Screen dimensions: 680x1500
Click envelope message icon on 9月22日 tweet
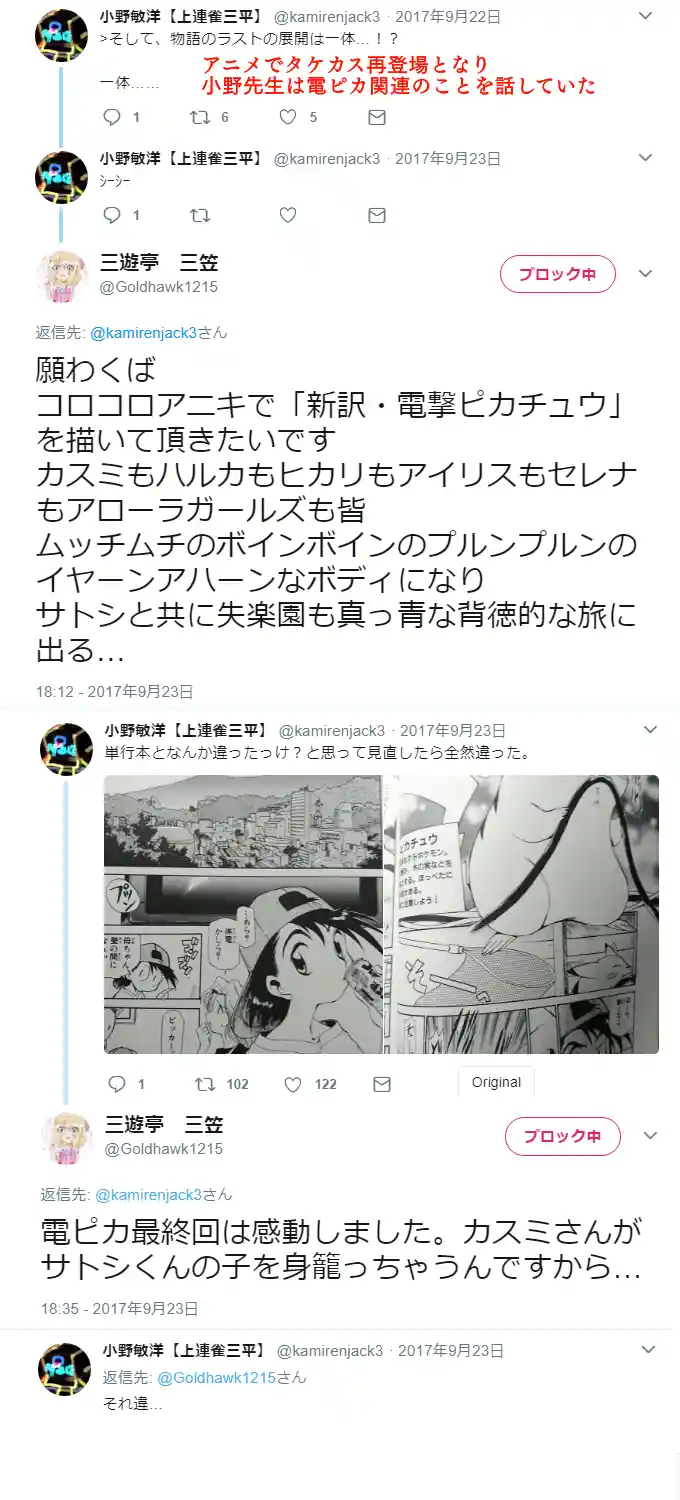pos(377,117)
